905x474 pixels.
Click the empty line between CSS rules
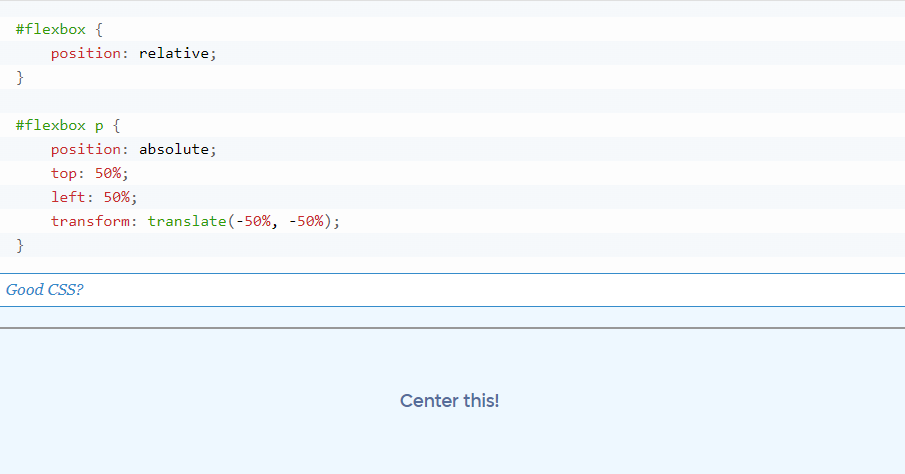(452, 101)
